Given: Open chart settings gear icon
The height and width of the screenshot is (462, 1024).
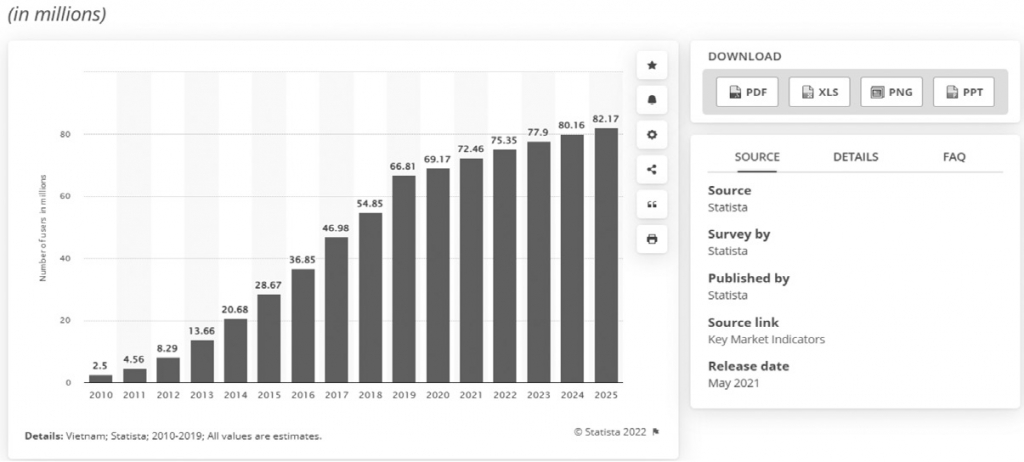Looking at the screenshot, I should (652, 135).
